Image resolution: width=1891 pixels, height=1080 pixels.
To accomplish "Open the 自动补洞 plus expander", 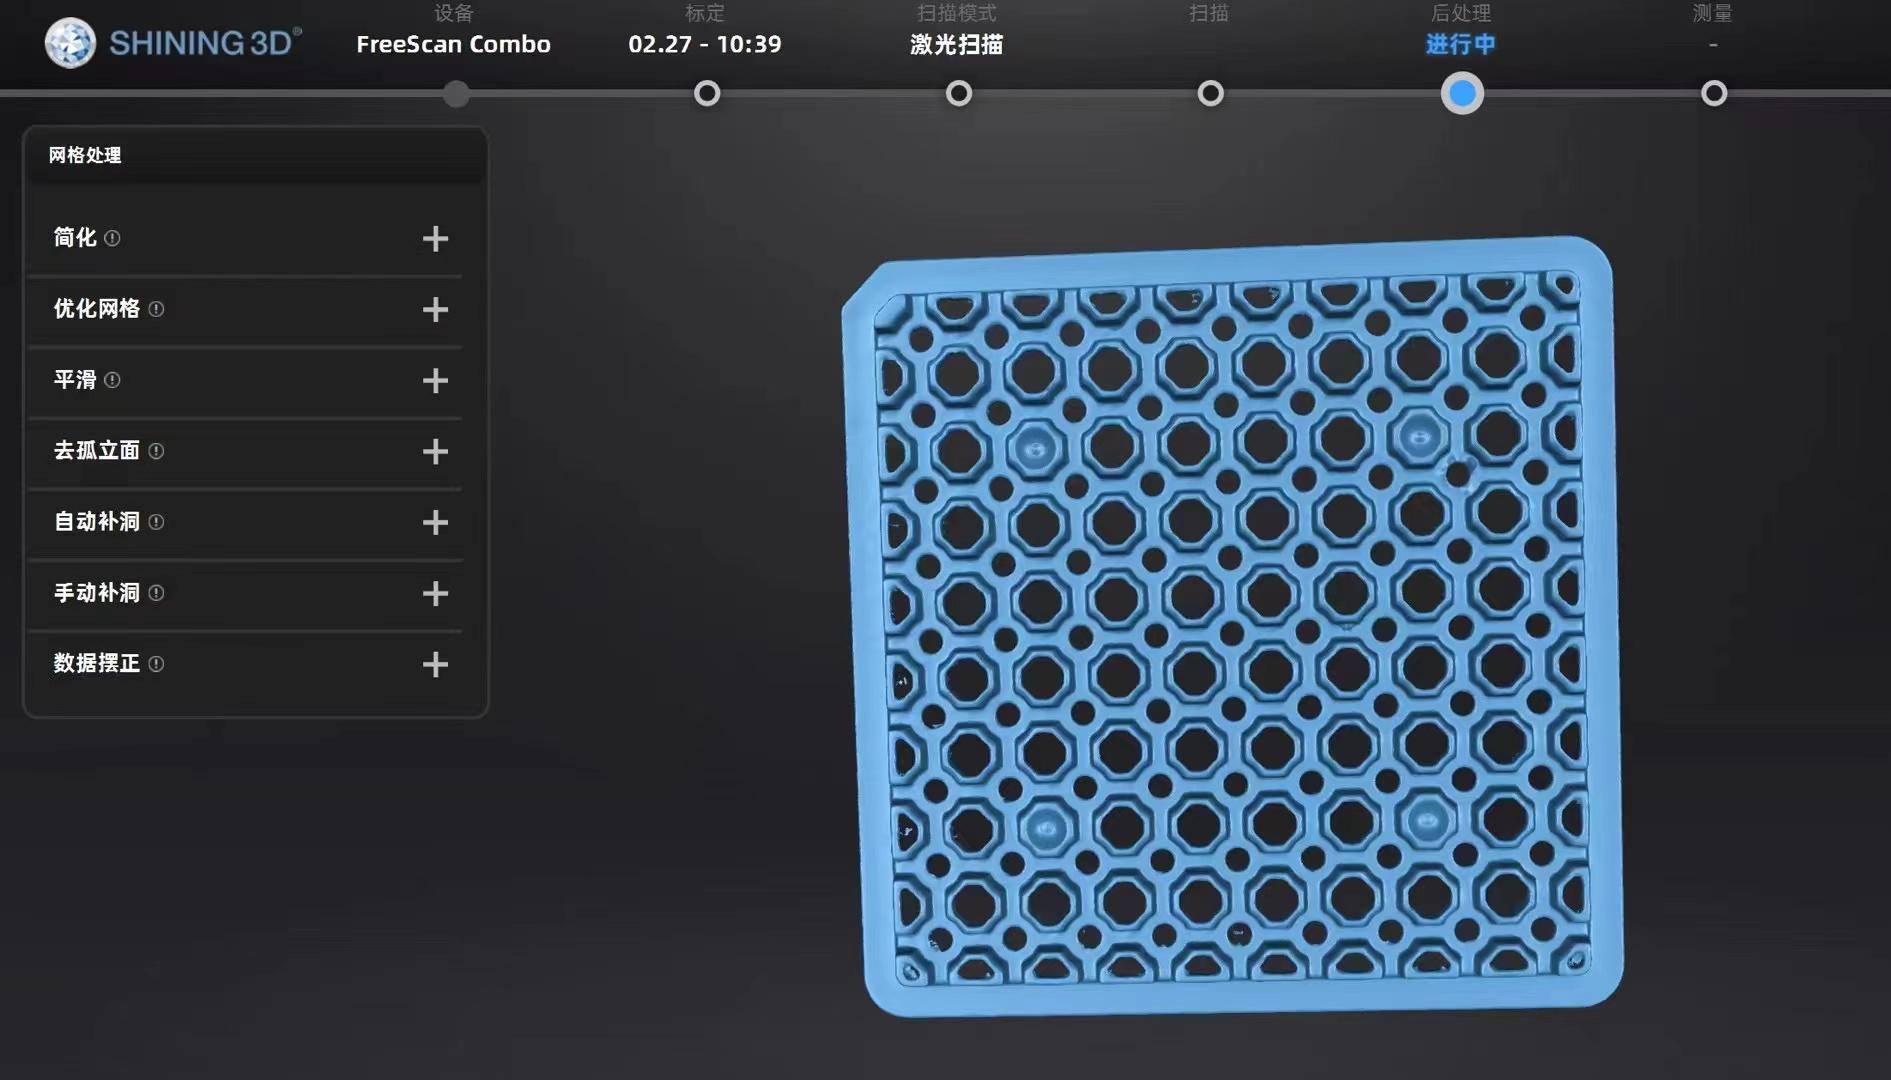I will tap(435, 522).
